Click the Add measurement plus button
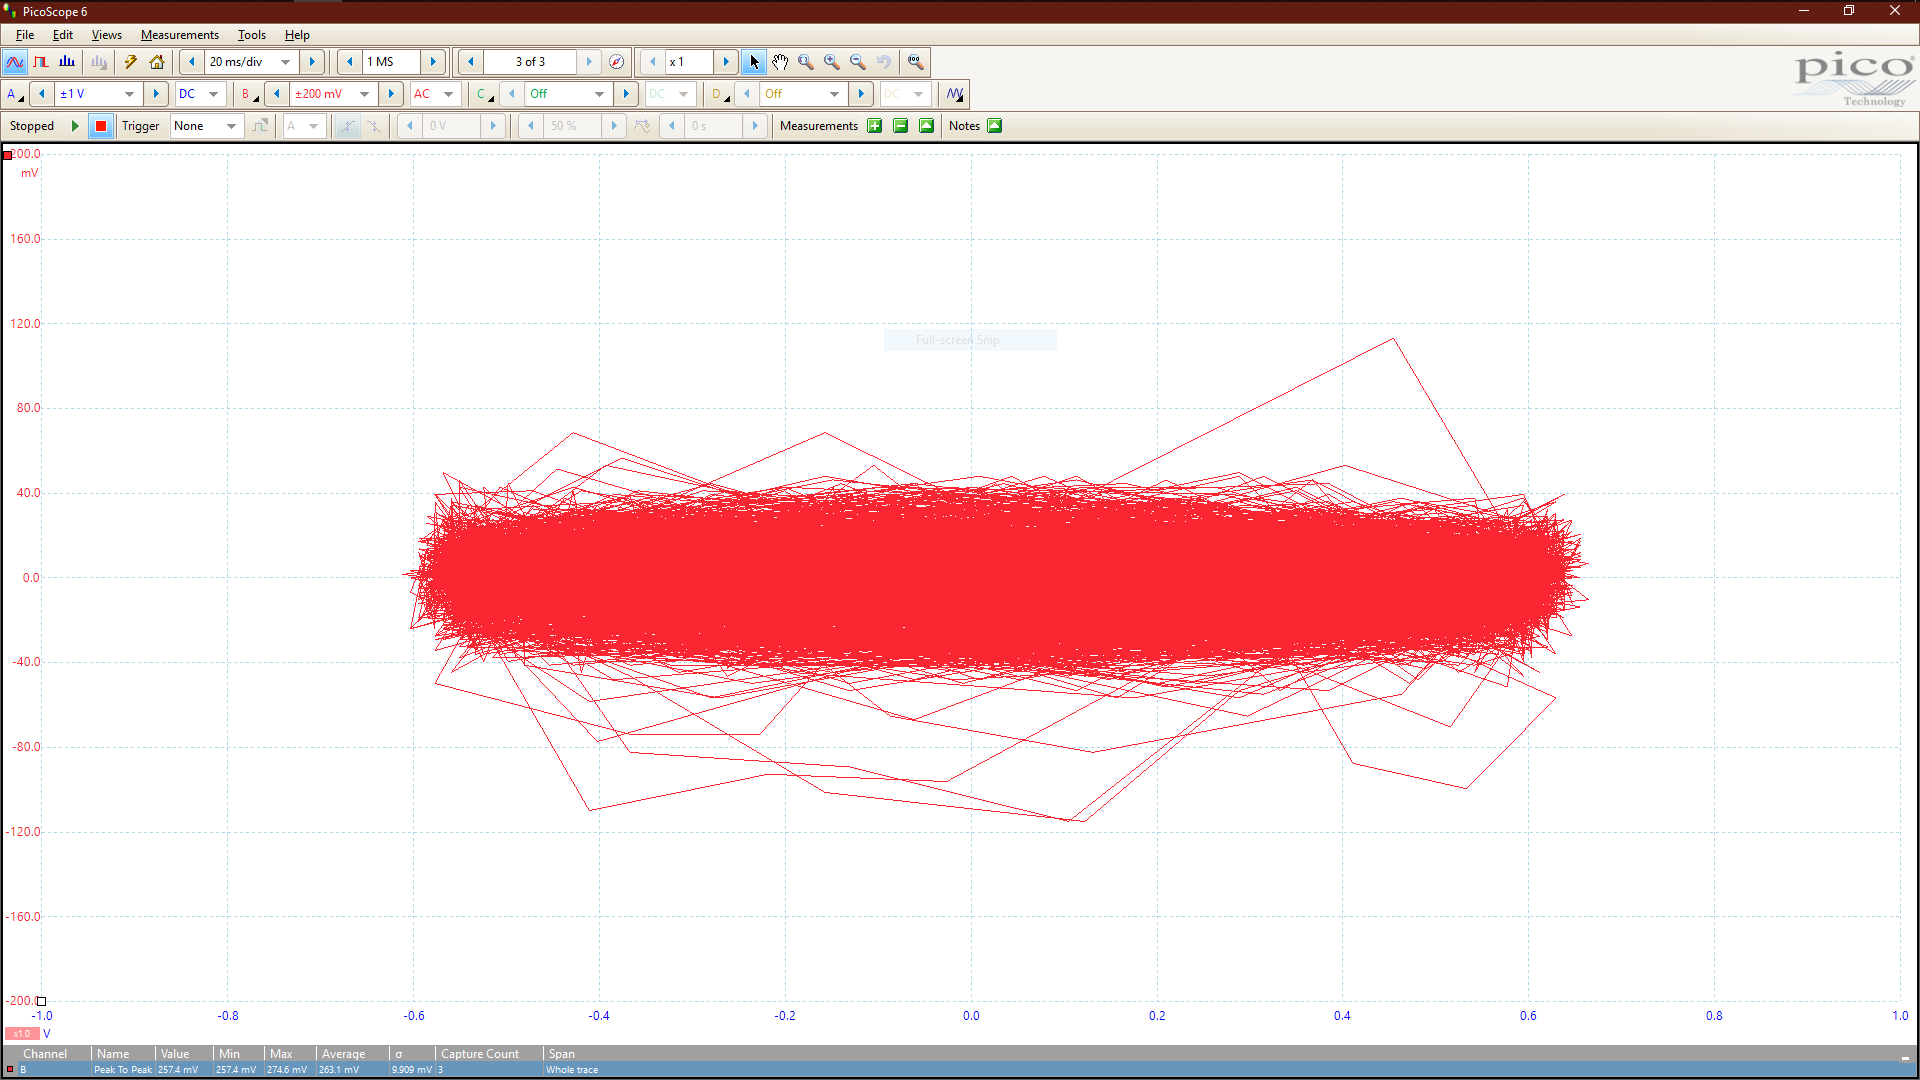 (x=875, y=126)
